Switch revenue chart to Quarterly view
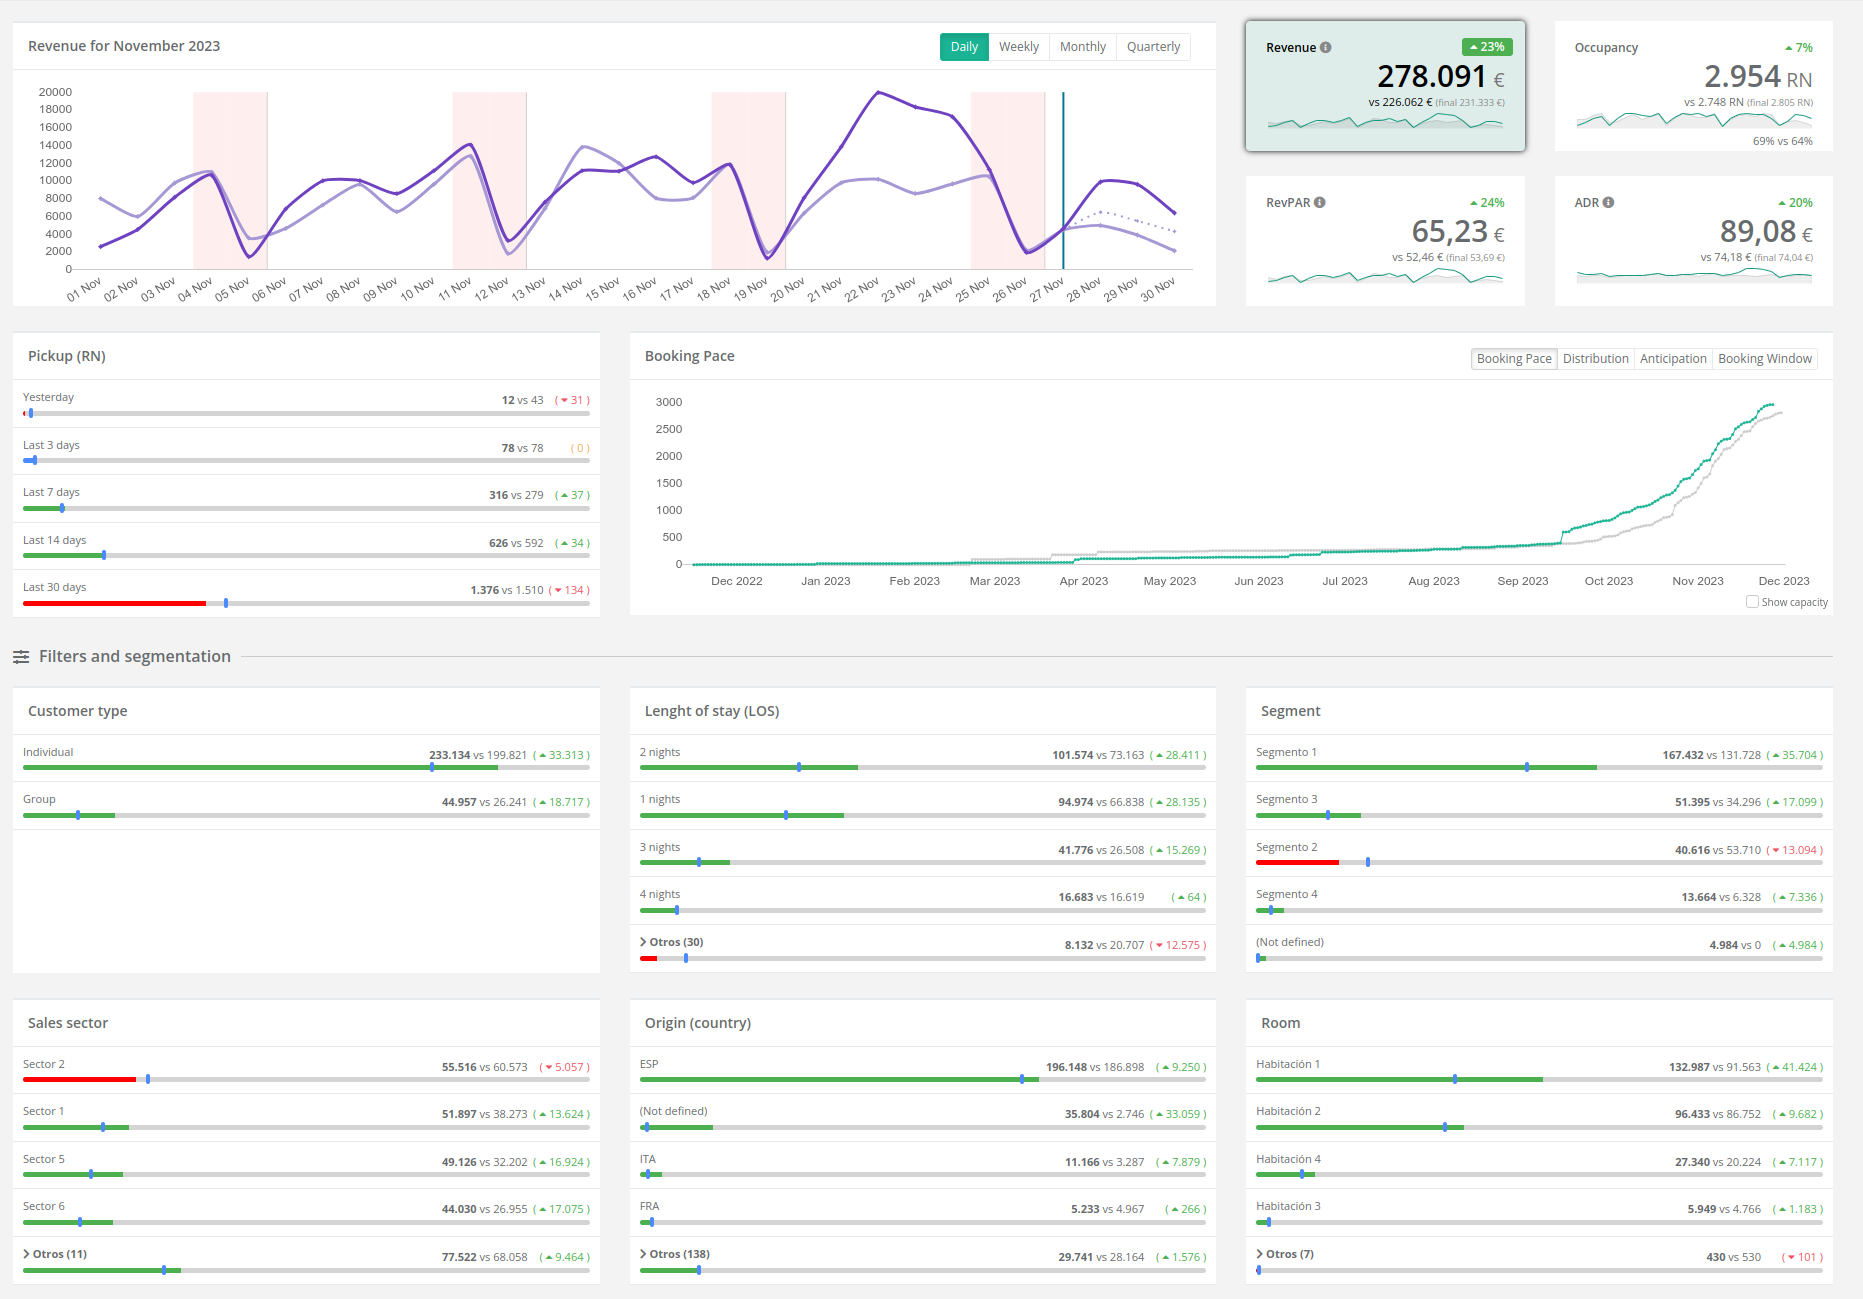Viewport: 1863px width, 1299px height. (1153, 47)
